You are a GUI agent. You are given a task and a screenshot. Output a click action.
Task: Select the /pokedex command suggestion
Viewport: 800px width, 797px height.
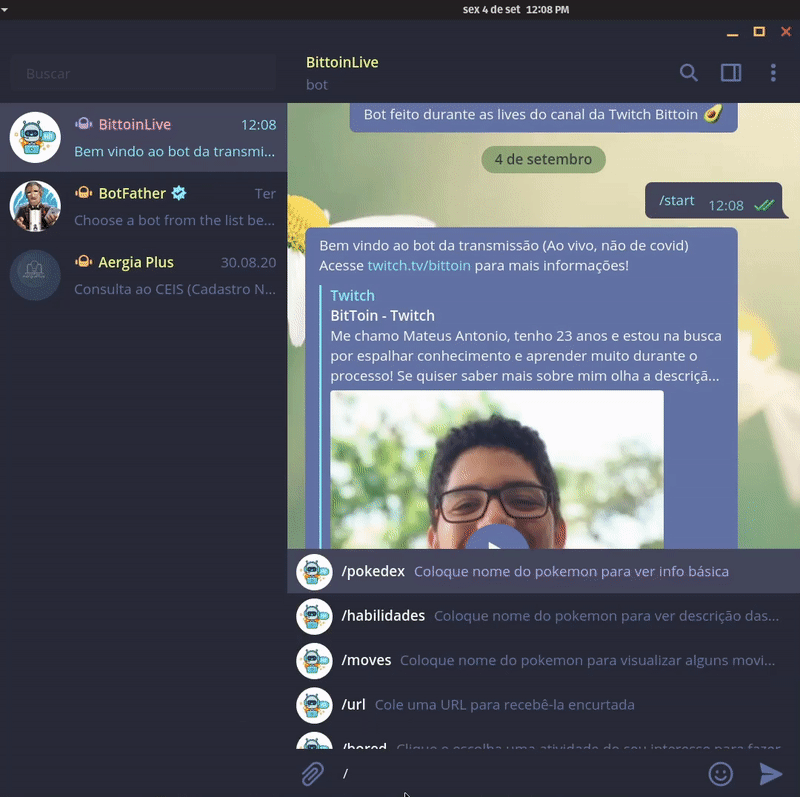543,571
